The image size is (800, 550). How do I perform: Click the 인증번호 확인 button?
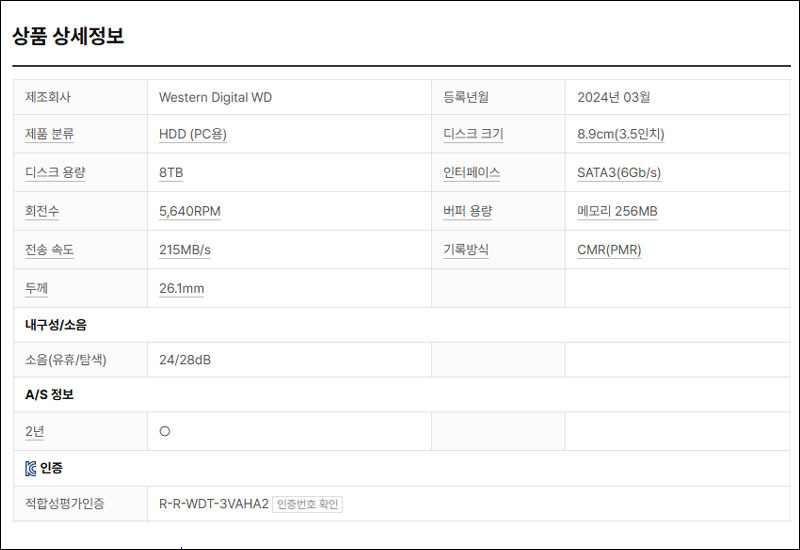click(x=308, y=505)
